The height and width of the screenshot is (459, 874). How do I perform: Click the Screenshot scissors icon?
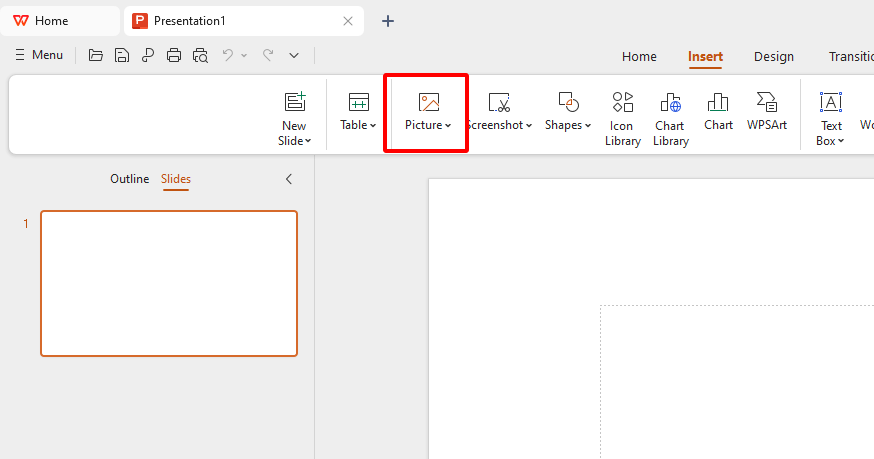pyautogui.click(x=499, y=103)
